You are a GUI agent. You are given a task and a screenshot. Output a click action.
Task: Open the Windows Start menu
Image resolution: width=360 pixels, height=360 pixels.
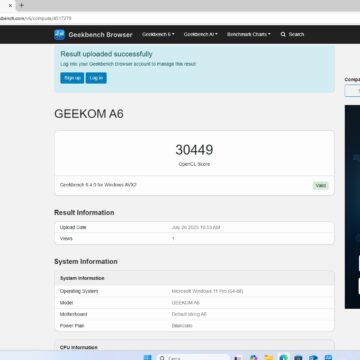[x=148, y=358]
